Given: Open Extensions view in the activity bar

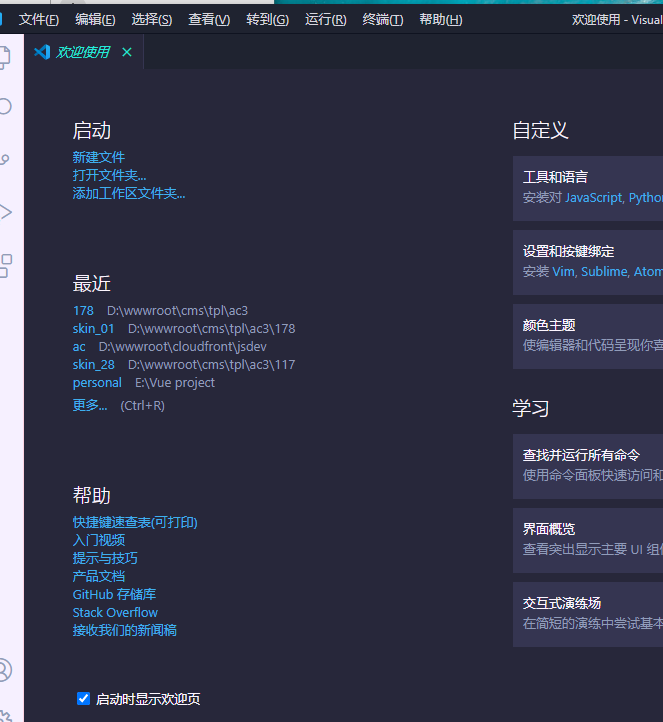Looking at the screenshot, I should (6, 266).
